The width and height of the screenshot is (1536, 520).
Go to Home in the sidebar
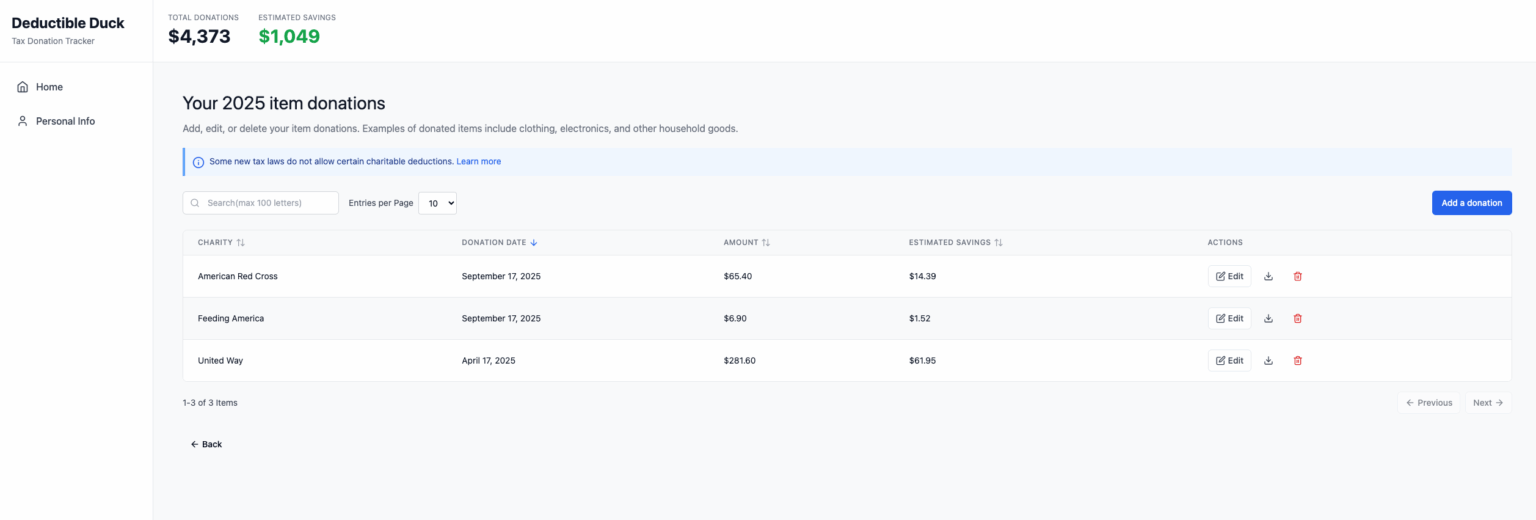(49, 87)
